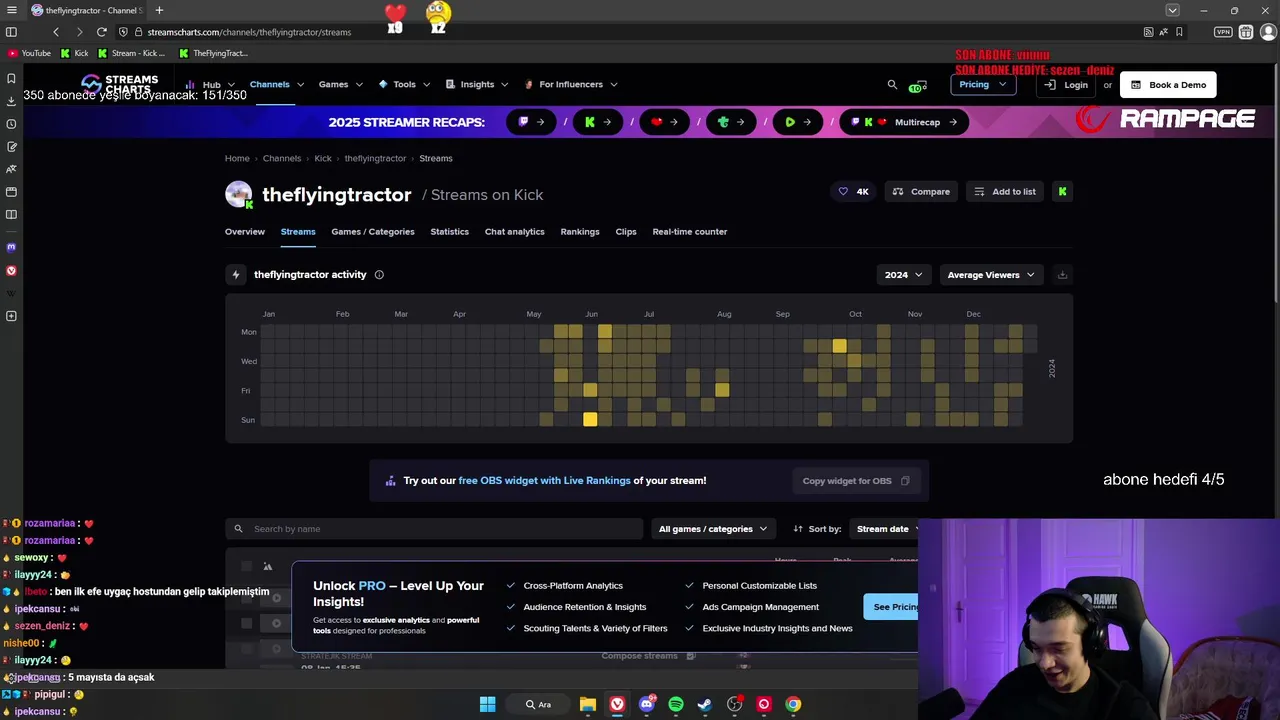The width and height of the screenshot is (1280, 720).
Task: Open the site search magnifier icon
Action: tap(892, 84)
